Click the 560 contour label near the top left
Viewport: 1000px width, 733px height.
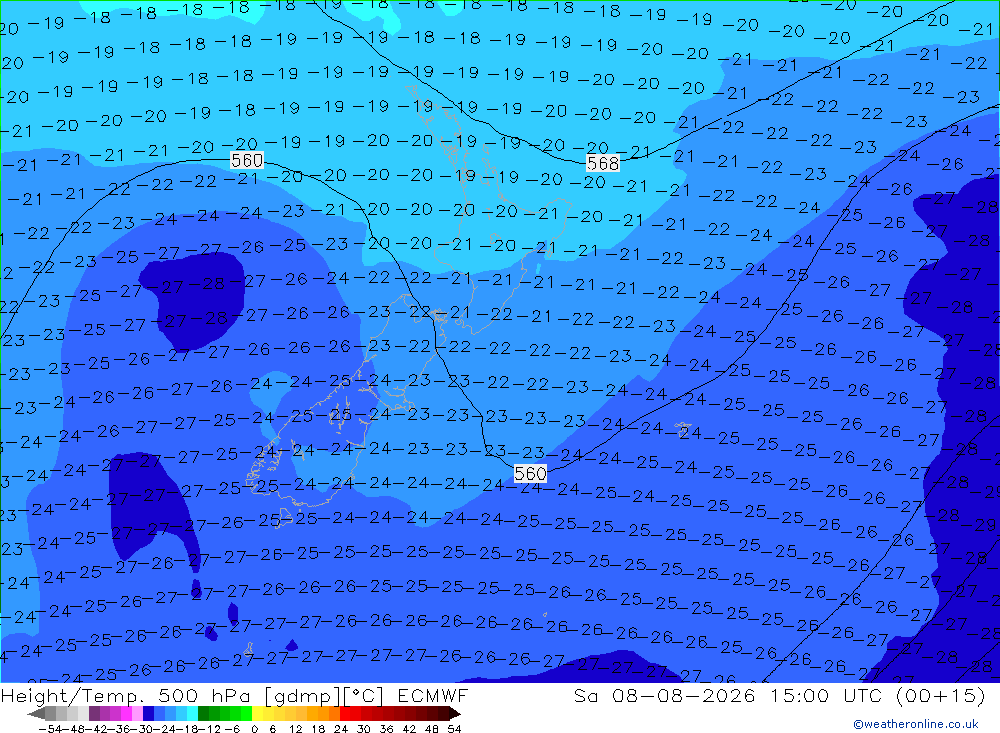click(247, 160)
